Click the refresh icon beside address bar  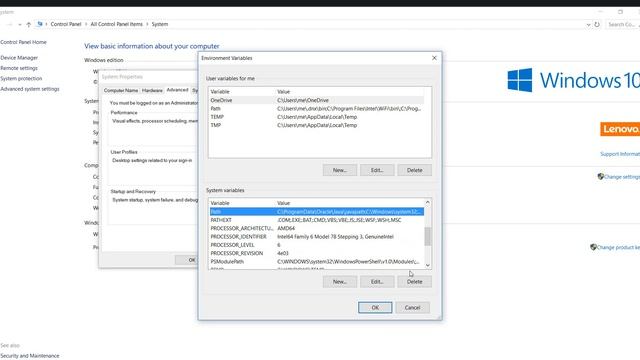597,24
